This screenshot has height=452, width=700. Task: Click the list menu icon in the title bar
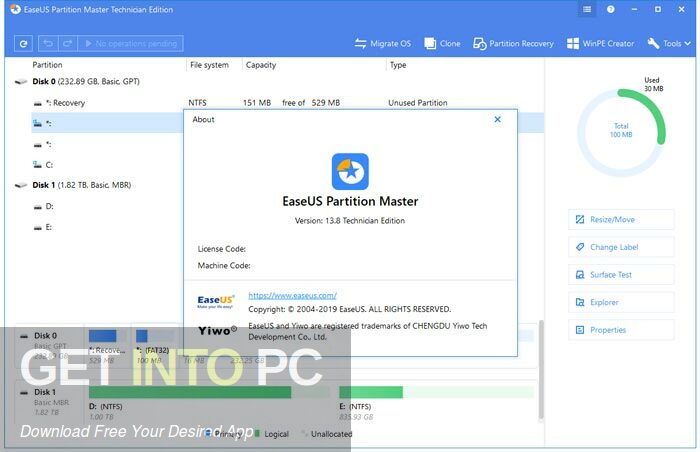point(587,9)
